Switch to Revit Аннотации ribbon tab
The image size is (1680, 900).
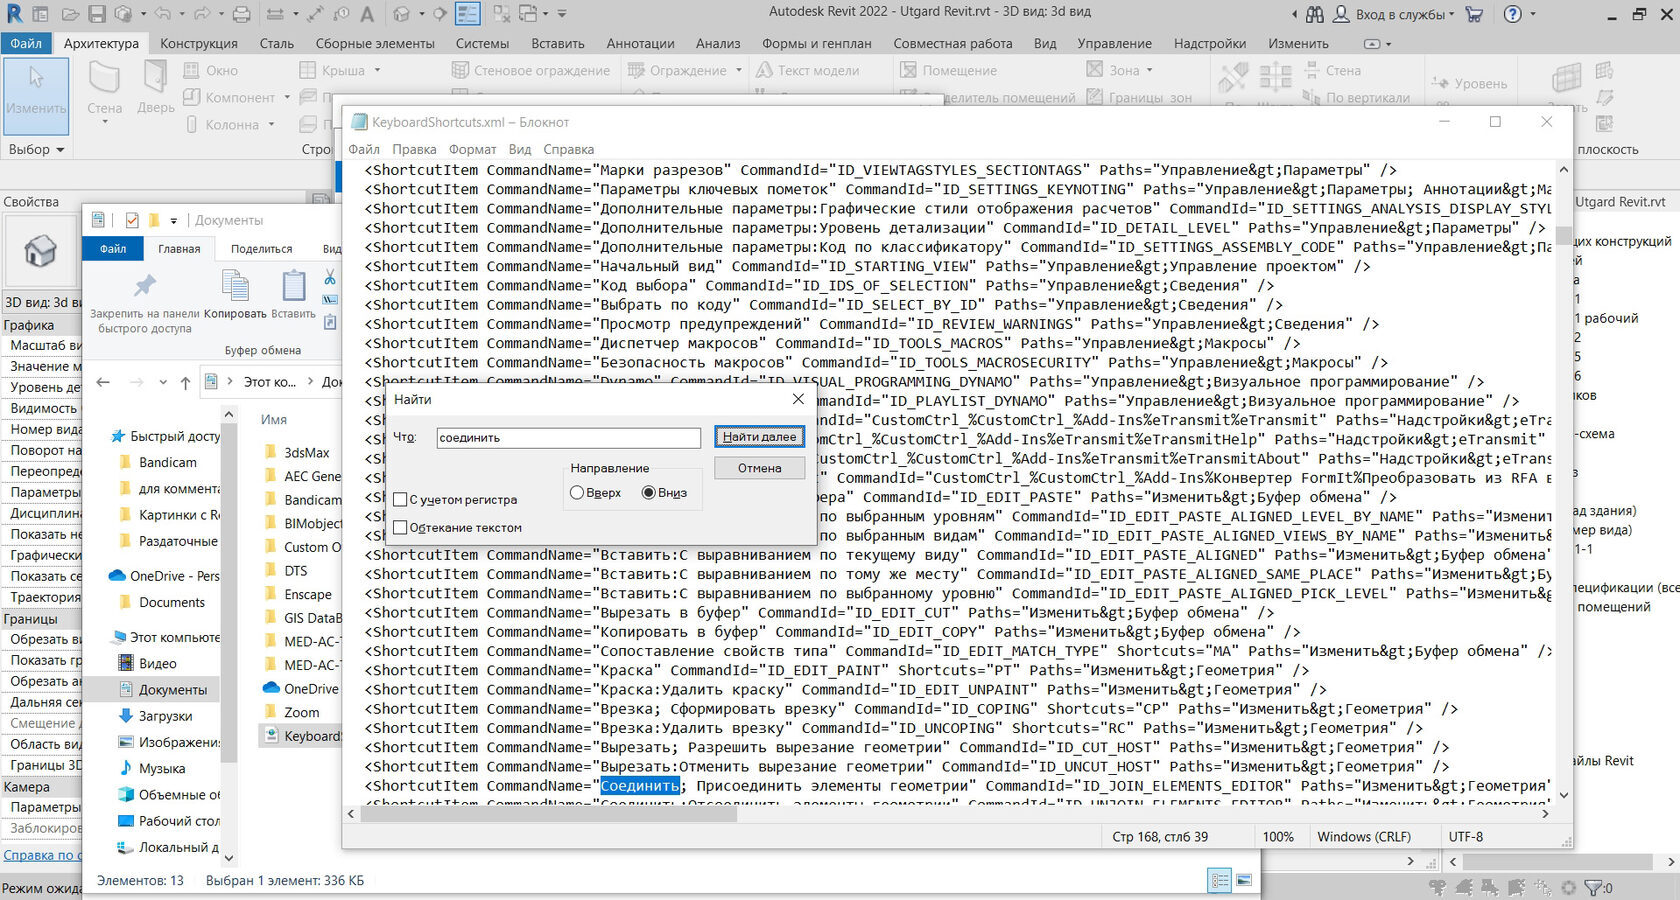[x=640, y=43]
